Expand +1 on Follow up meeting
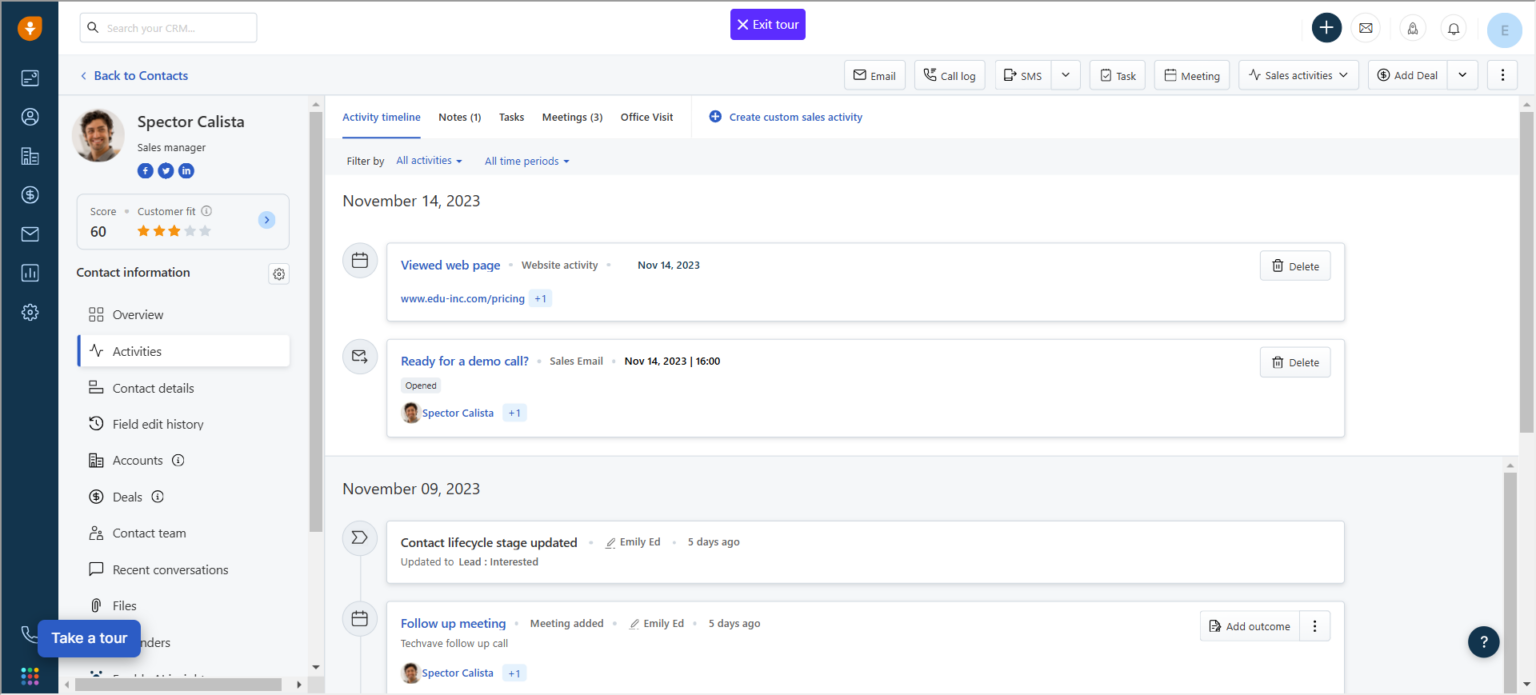This screenshot has width=1536, height=695. (x=514, y=673)
